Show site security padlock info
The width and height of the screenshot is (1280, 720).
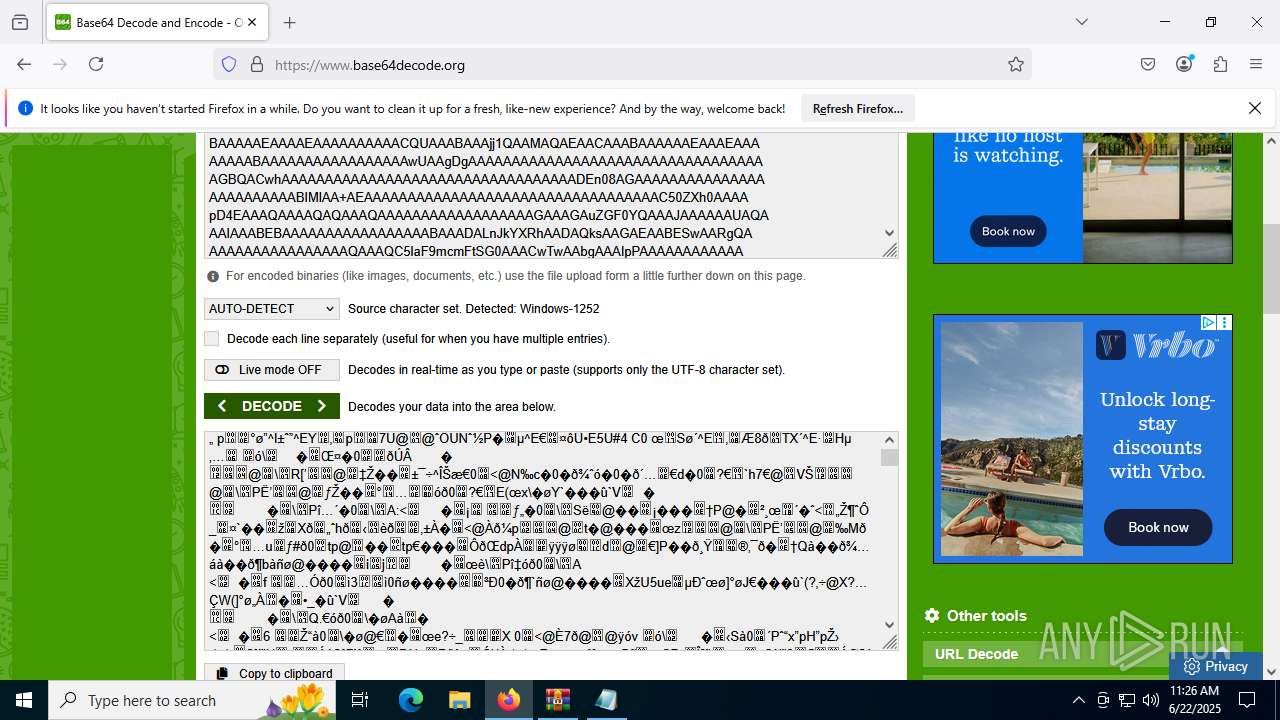coord(256,65)
